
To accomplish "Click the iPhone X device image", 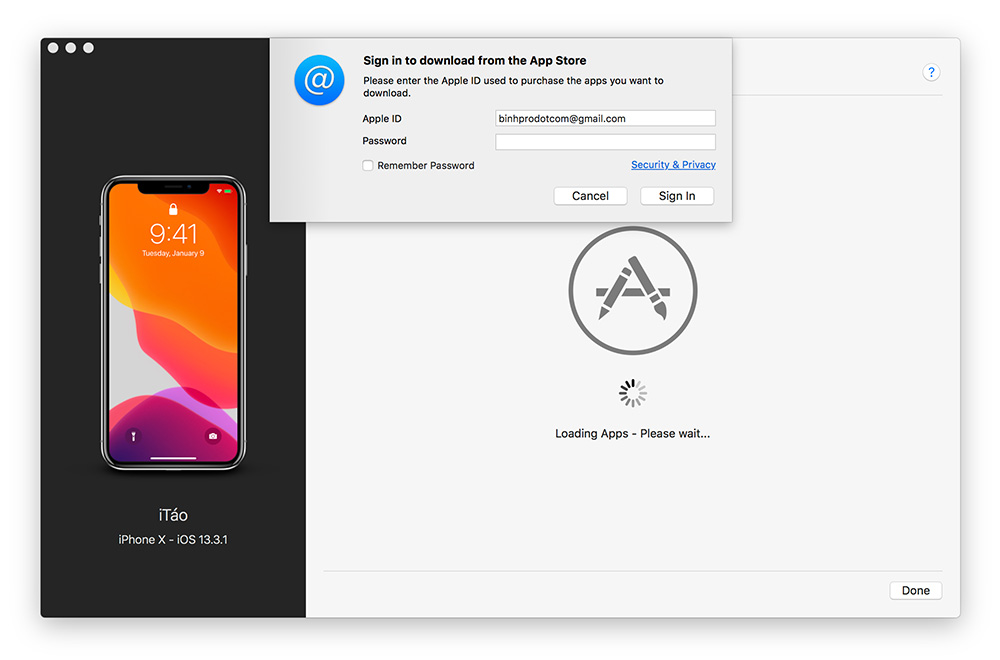I will [x=173, y=323].
